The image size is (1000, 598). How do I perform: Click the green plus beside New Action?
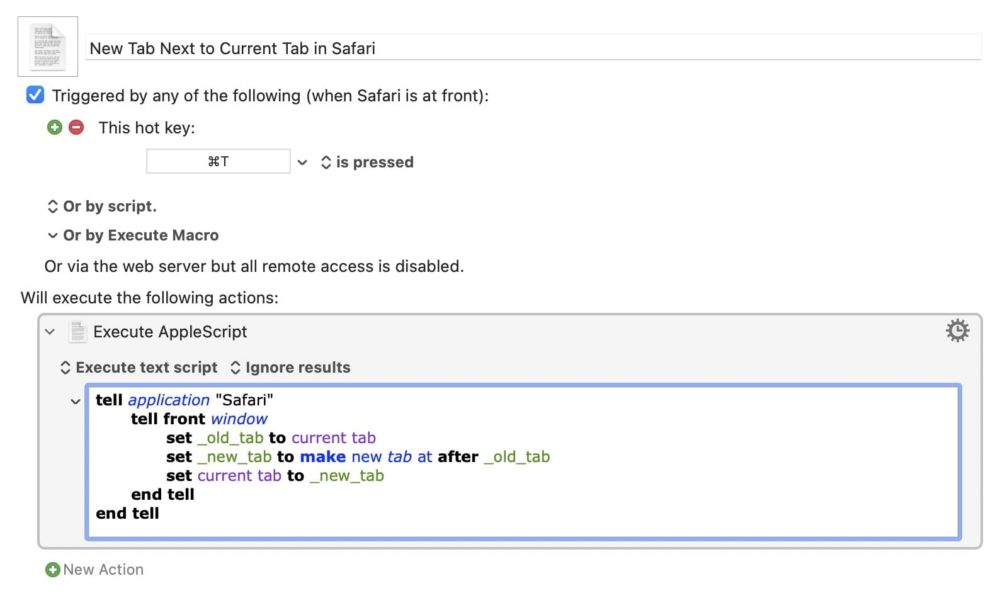click(x=53, y=569)
